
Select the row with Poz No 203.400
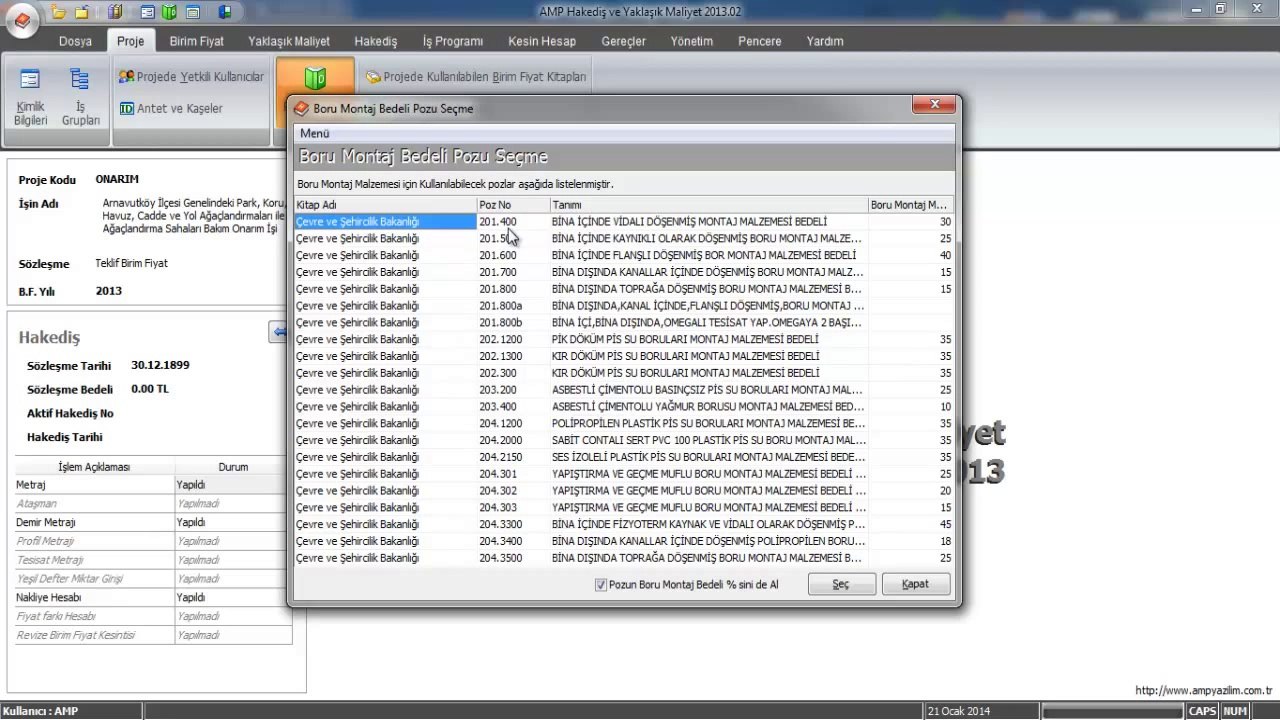pos(624,406)
